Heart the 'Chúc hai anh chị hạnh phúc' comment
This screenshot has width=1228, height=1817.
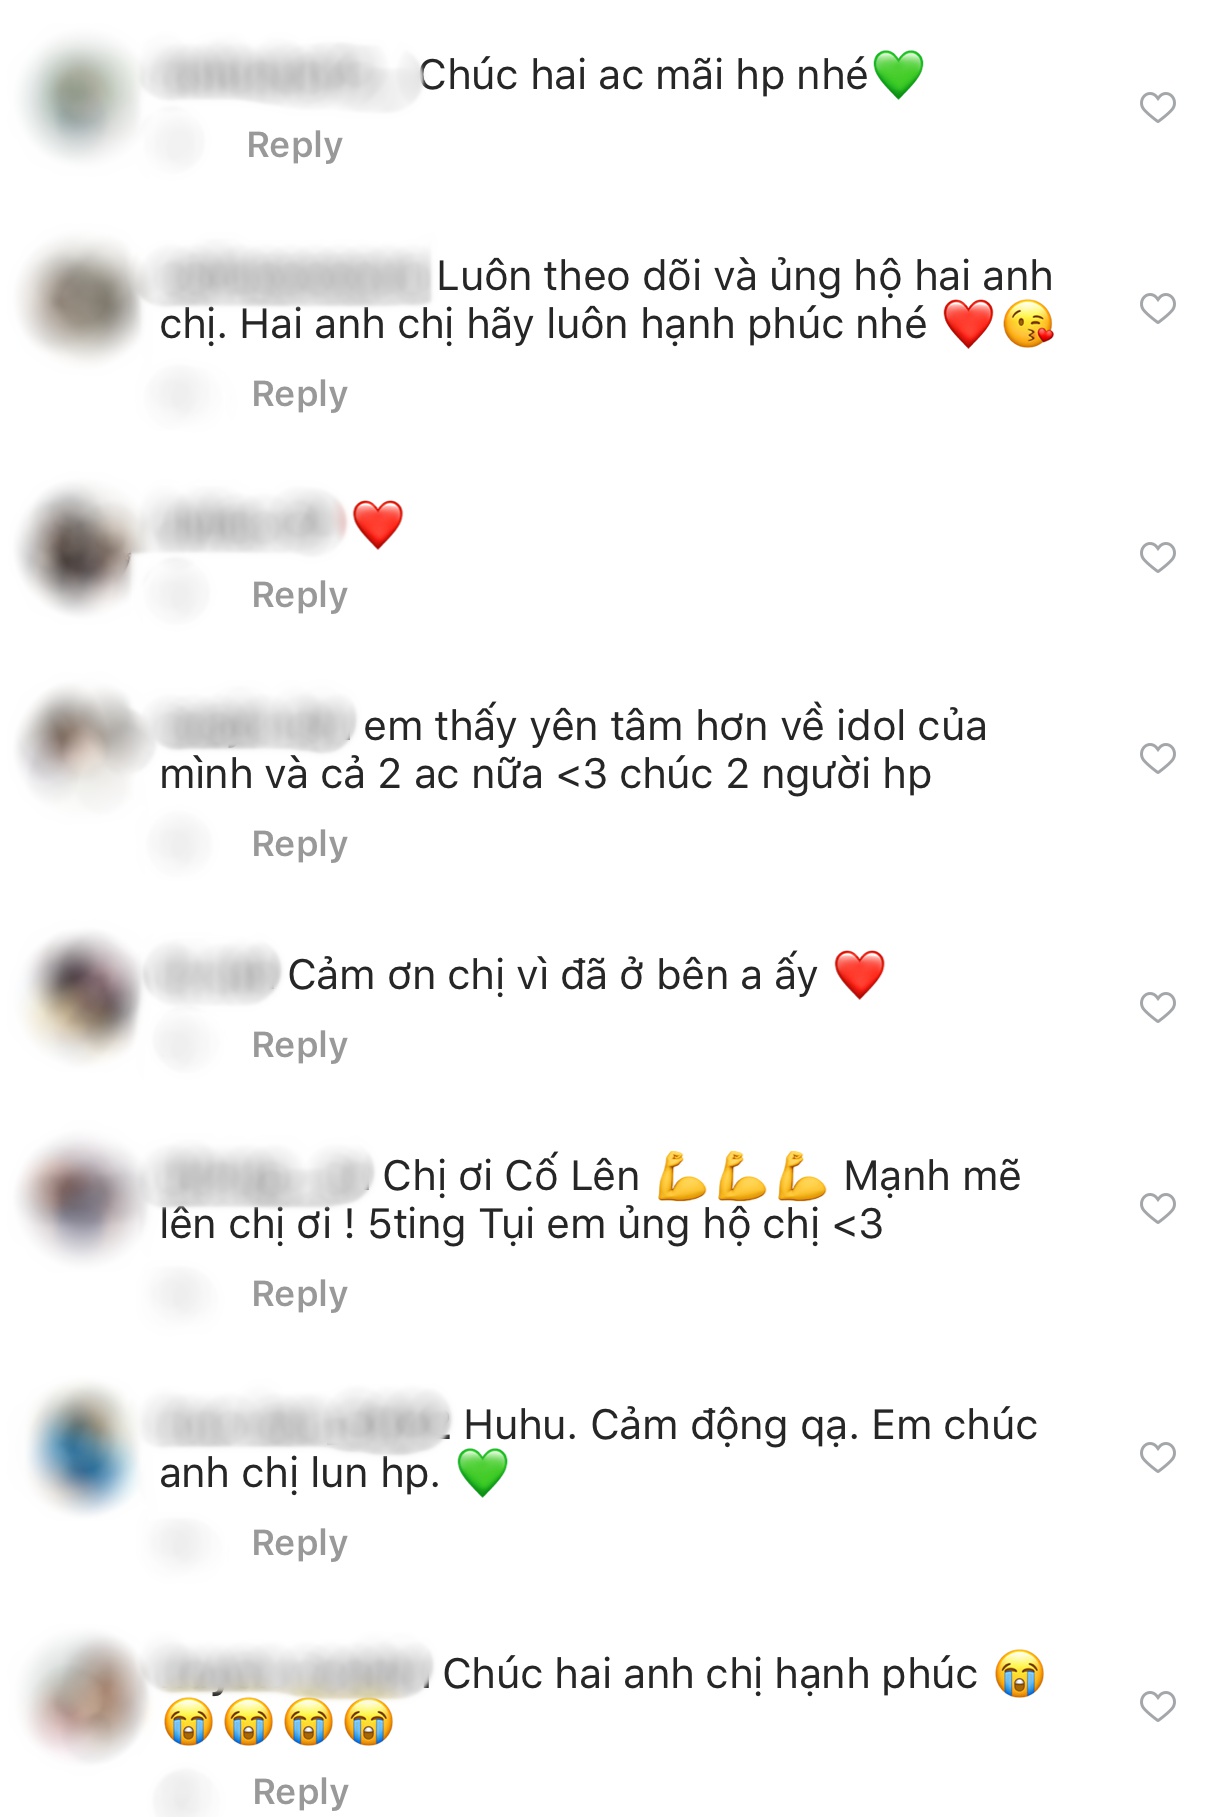coord(1157,1706)
